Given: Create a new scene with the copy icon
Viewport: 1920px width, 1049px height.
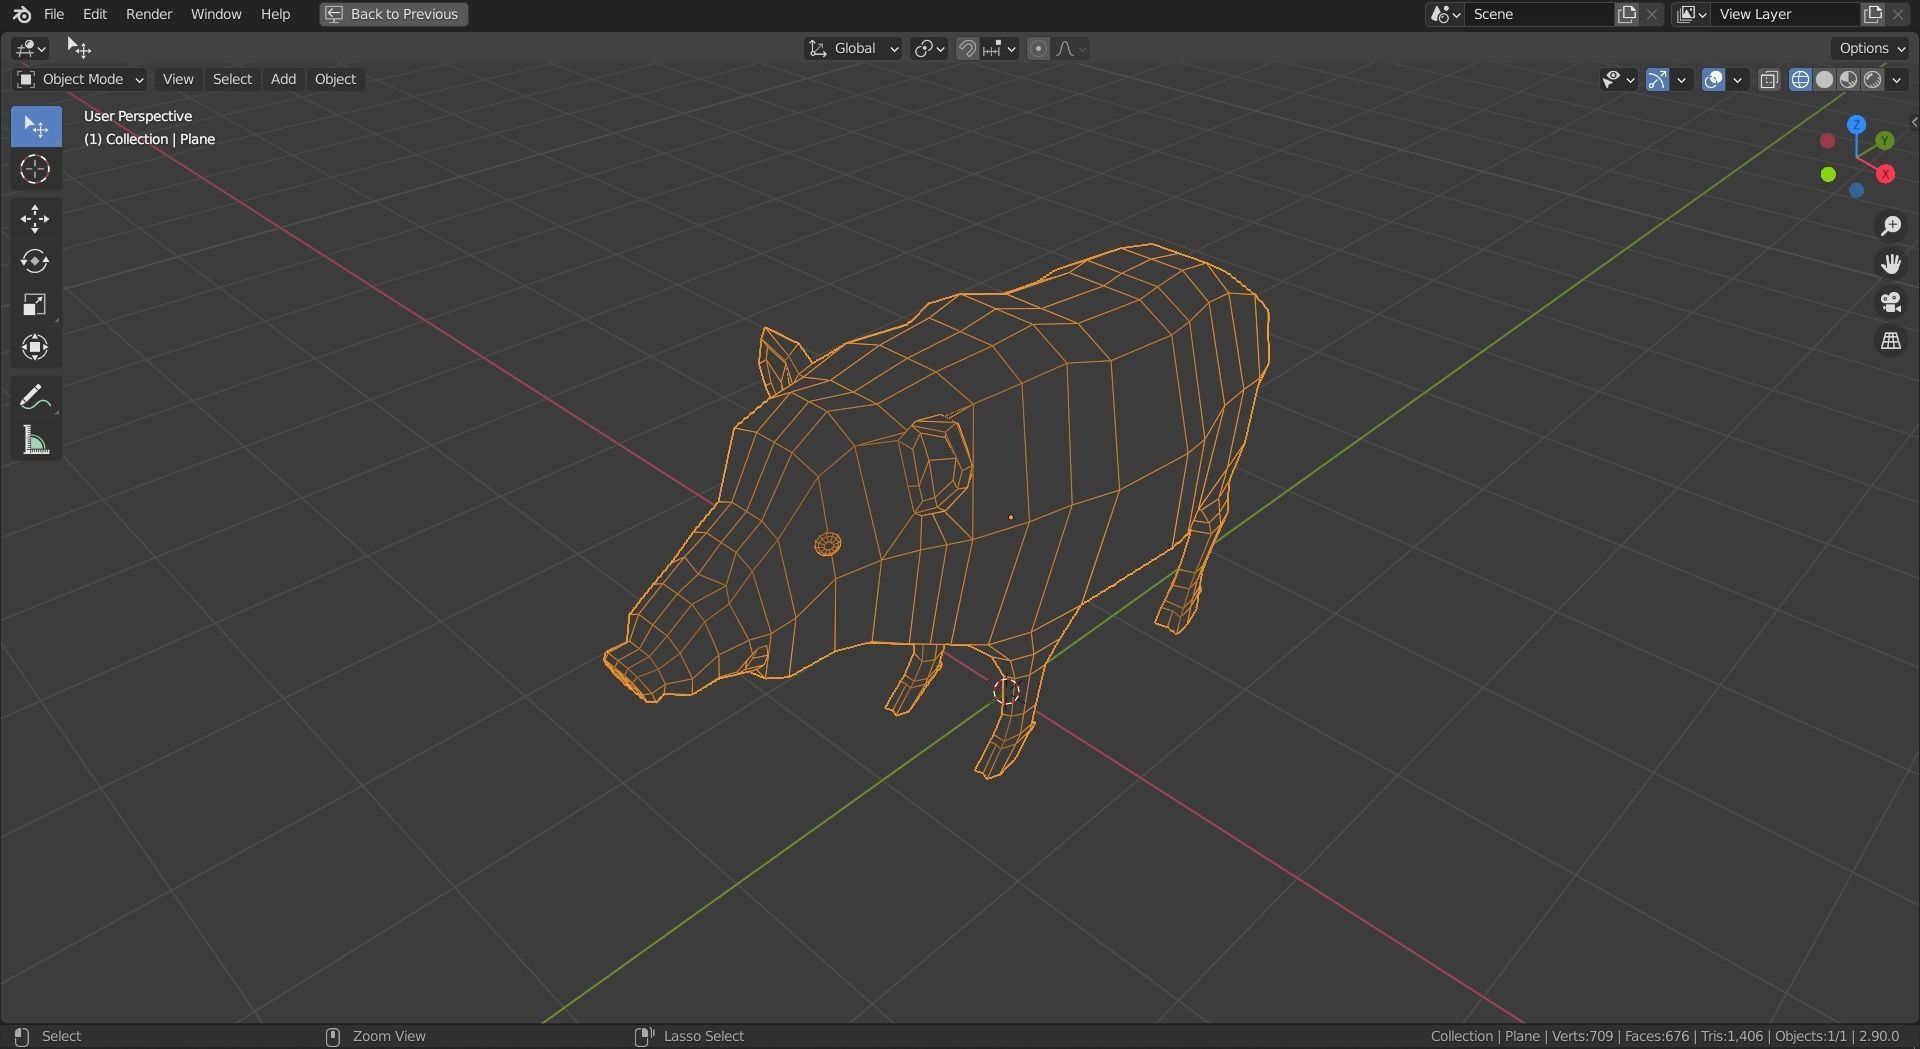Looking at the screenshot, I should click(x=1627, y=14).
